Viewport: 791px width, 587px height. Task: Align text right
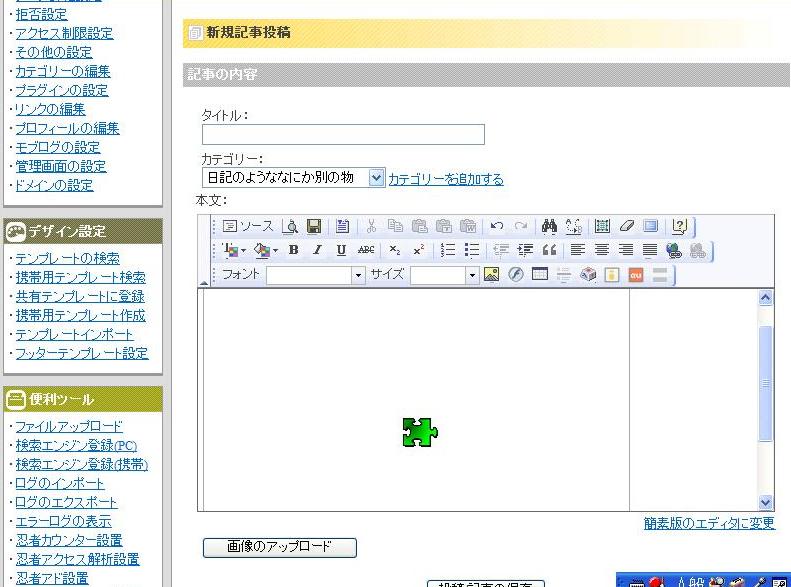[626, 250]
